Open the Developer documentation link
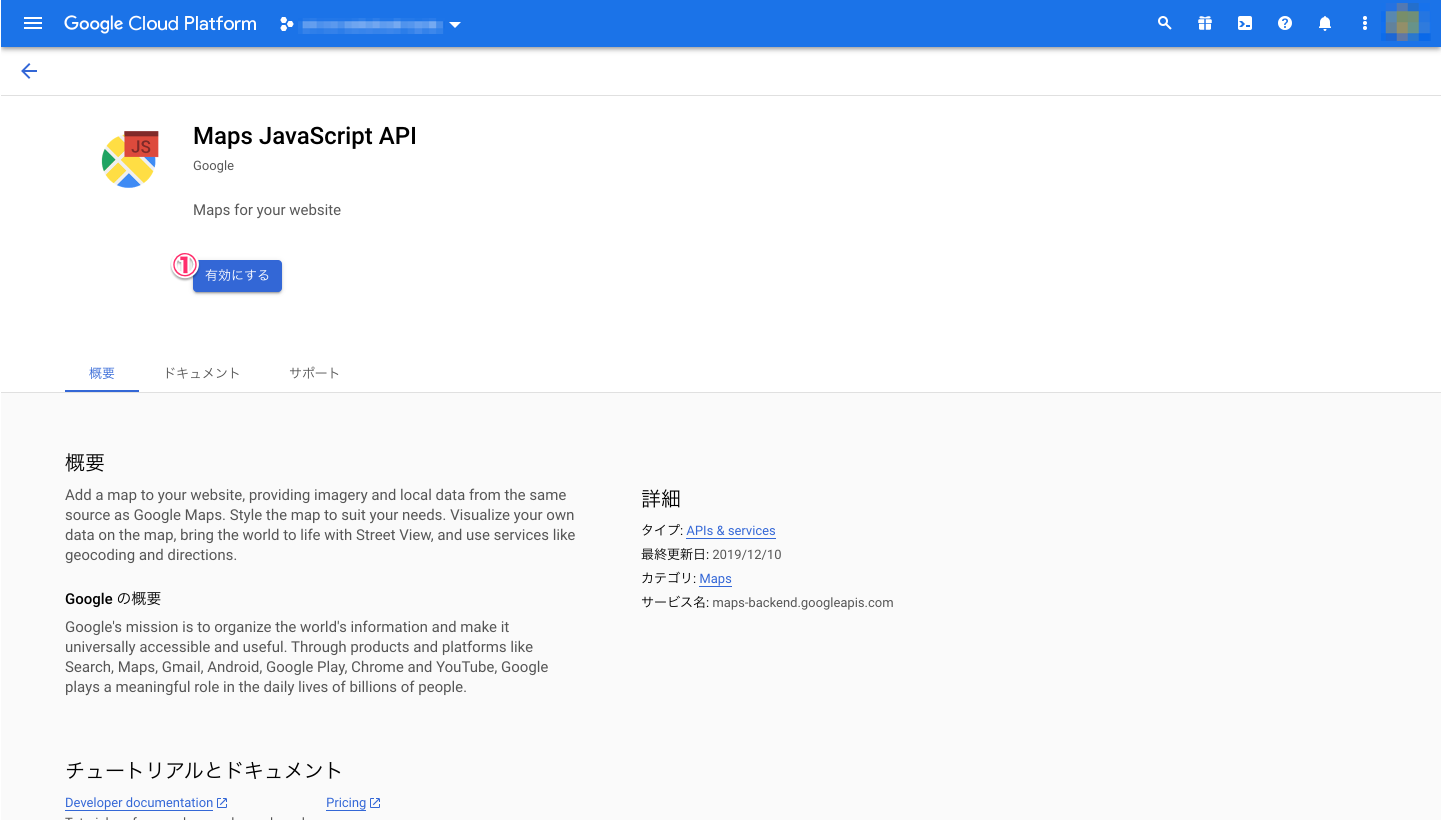1441x820 pixels. pyautogui.click(x=139, y=803)
